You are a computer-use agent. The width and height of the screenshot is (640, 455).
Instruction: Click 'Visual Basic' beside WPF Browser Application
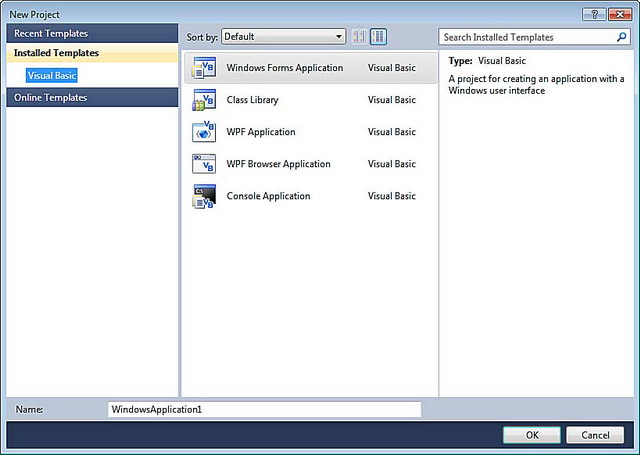point(392,164)
